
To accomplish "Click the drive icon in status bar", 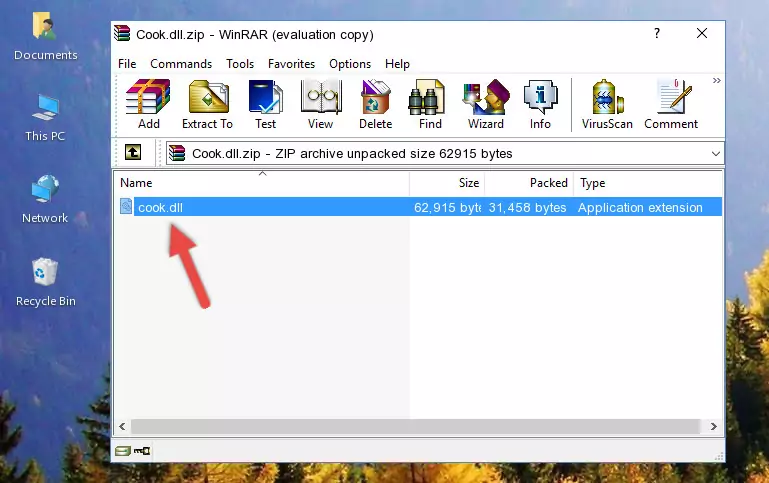I will coord(123,451).
